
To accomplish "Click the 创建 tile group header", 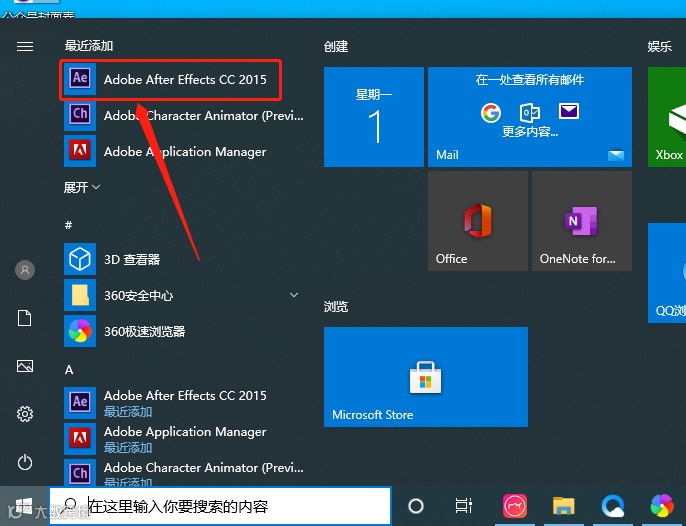I will tap(336, 46).
